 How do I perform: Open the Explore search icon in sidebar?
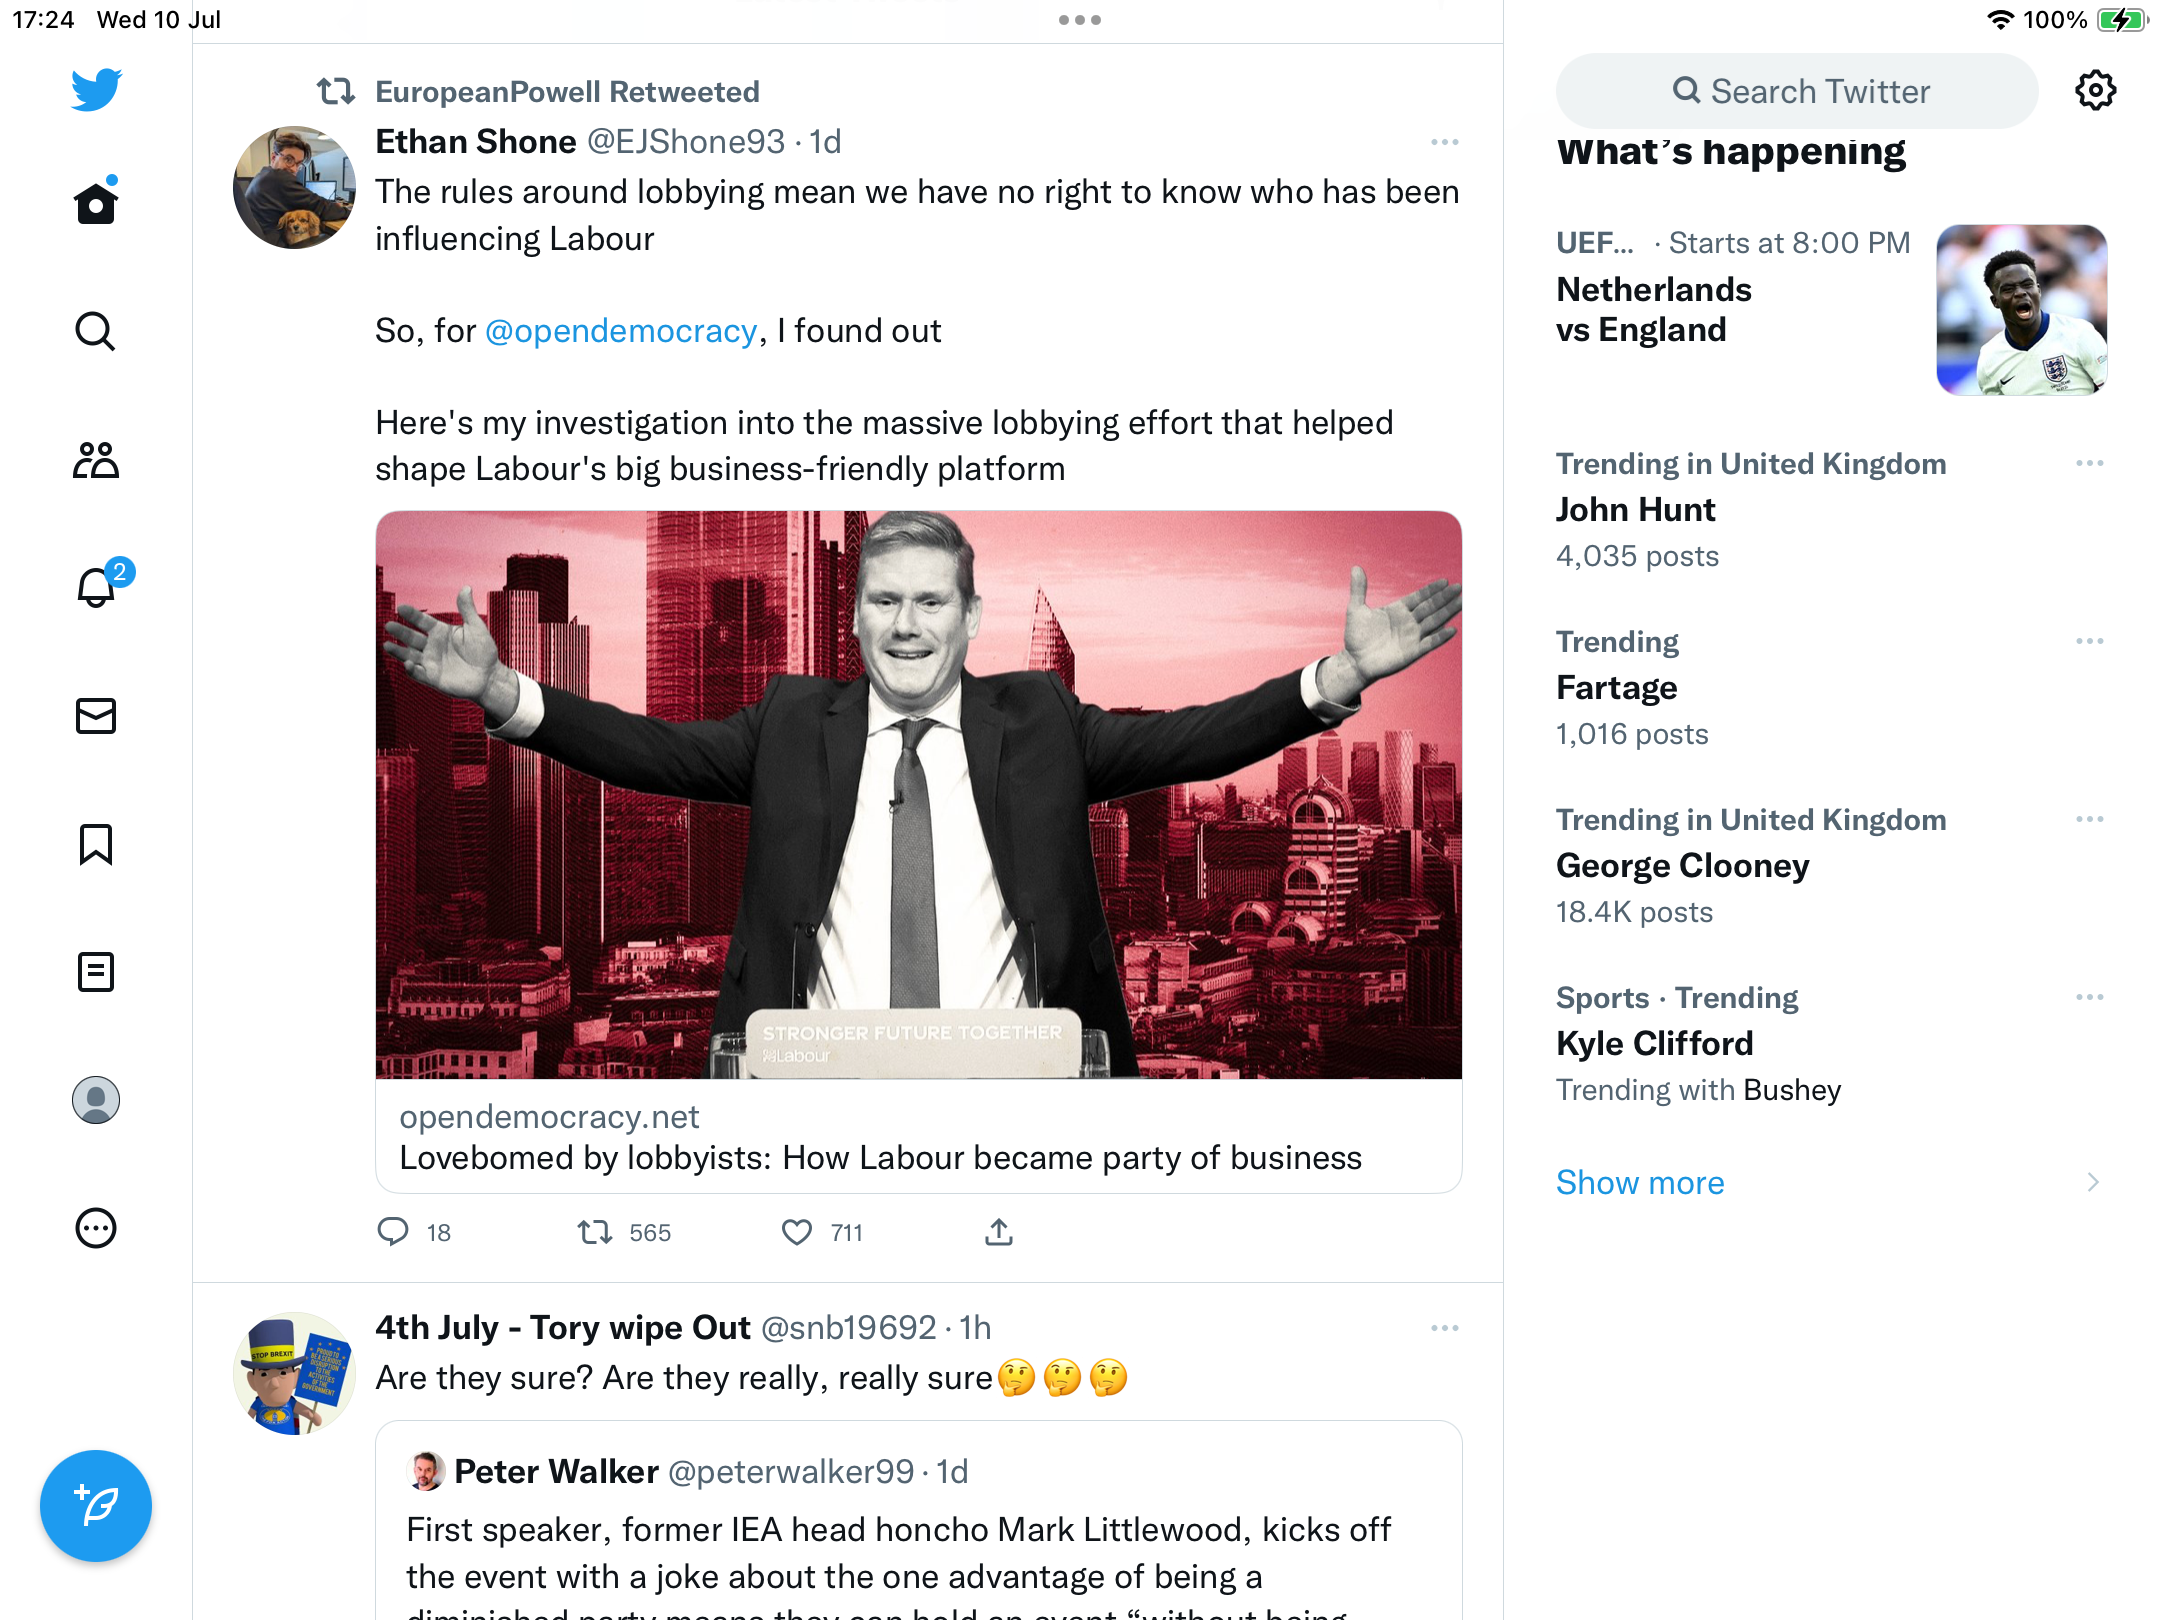(96, 331)
